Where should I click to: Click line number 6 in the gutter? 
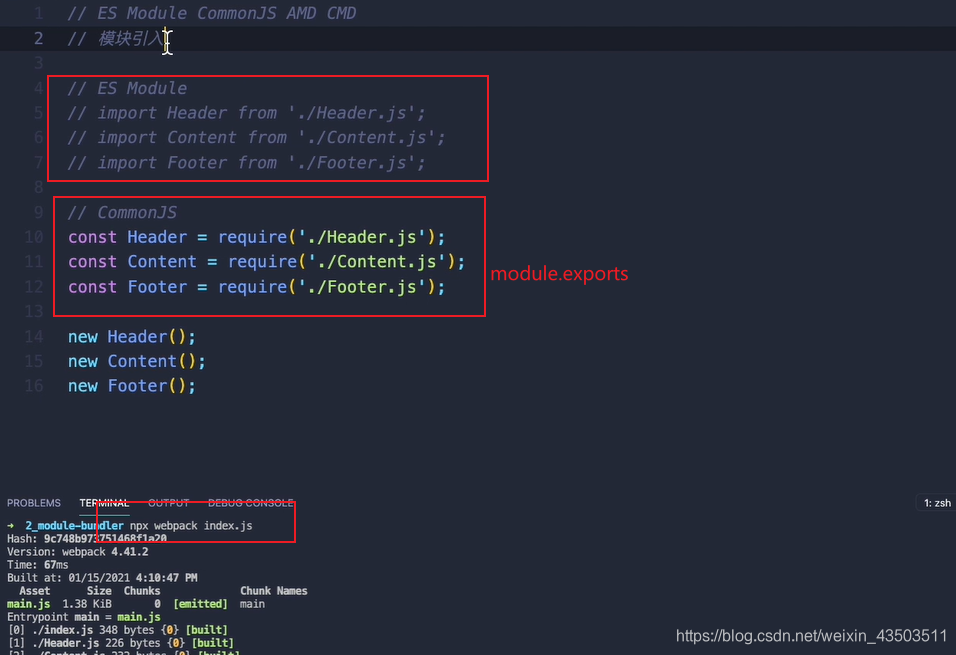point(38,137)
